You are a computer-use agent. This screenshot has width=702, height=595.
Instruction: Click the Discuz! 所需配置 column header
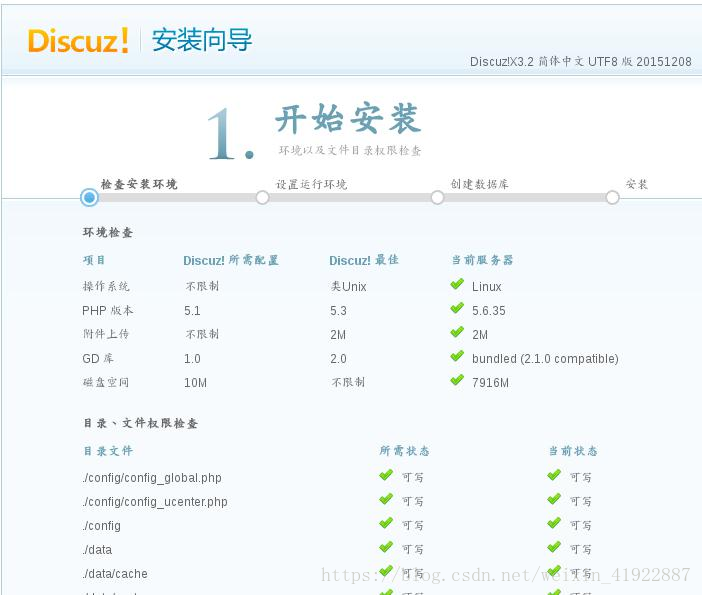coord(231,260)
